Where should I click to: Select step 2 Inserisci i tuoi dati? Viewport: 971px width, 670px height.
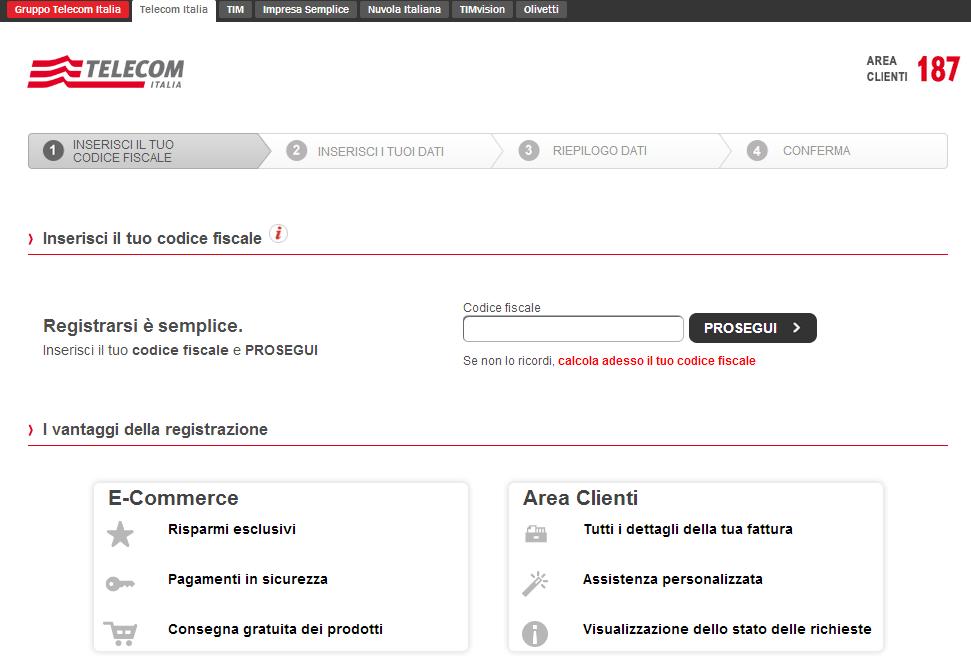tap(380, 151)
